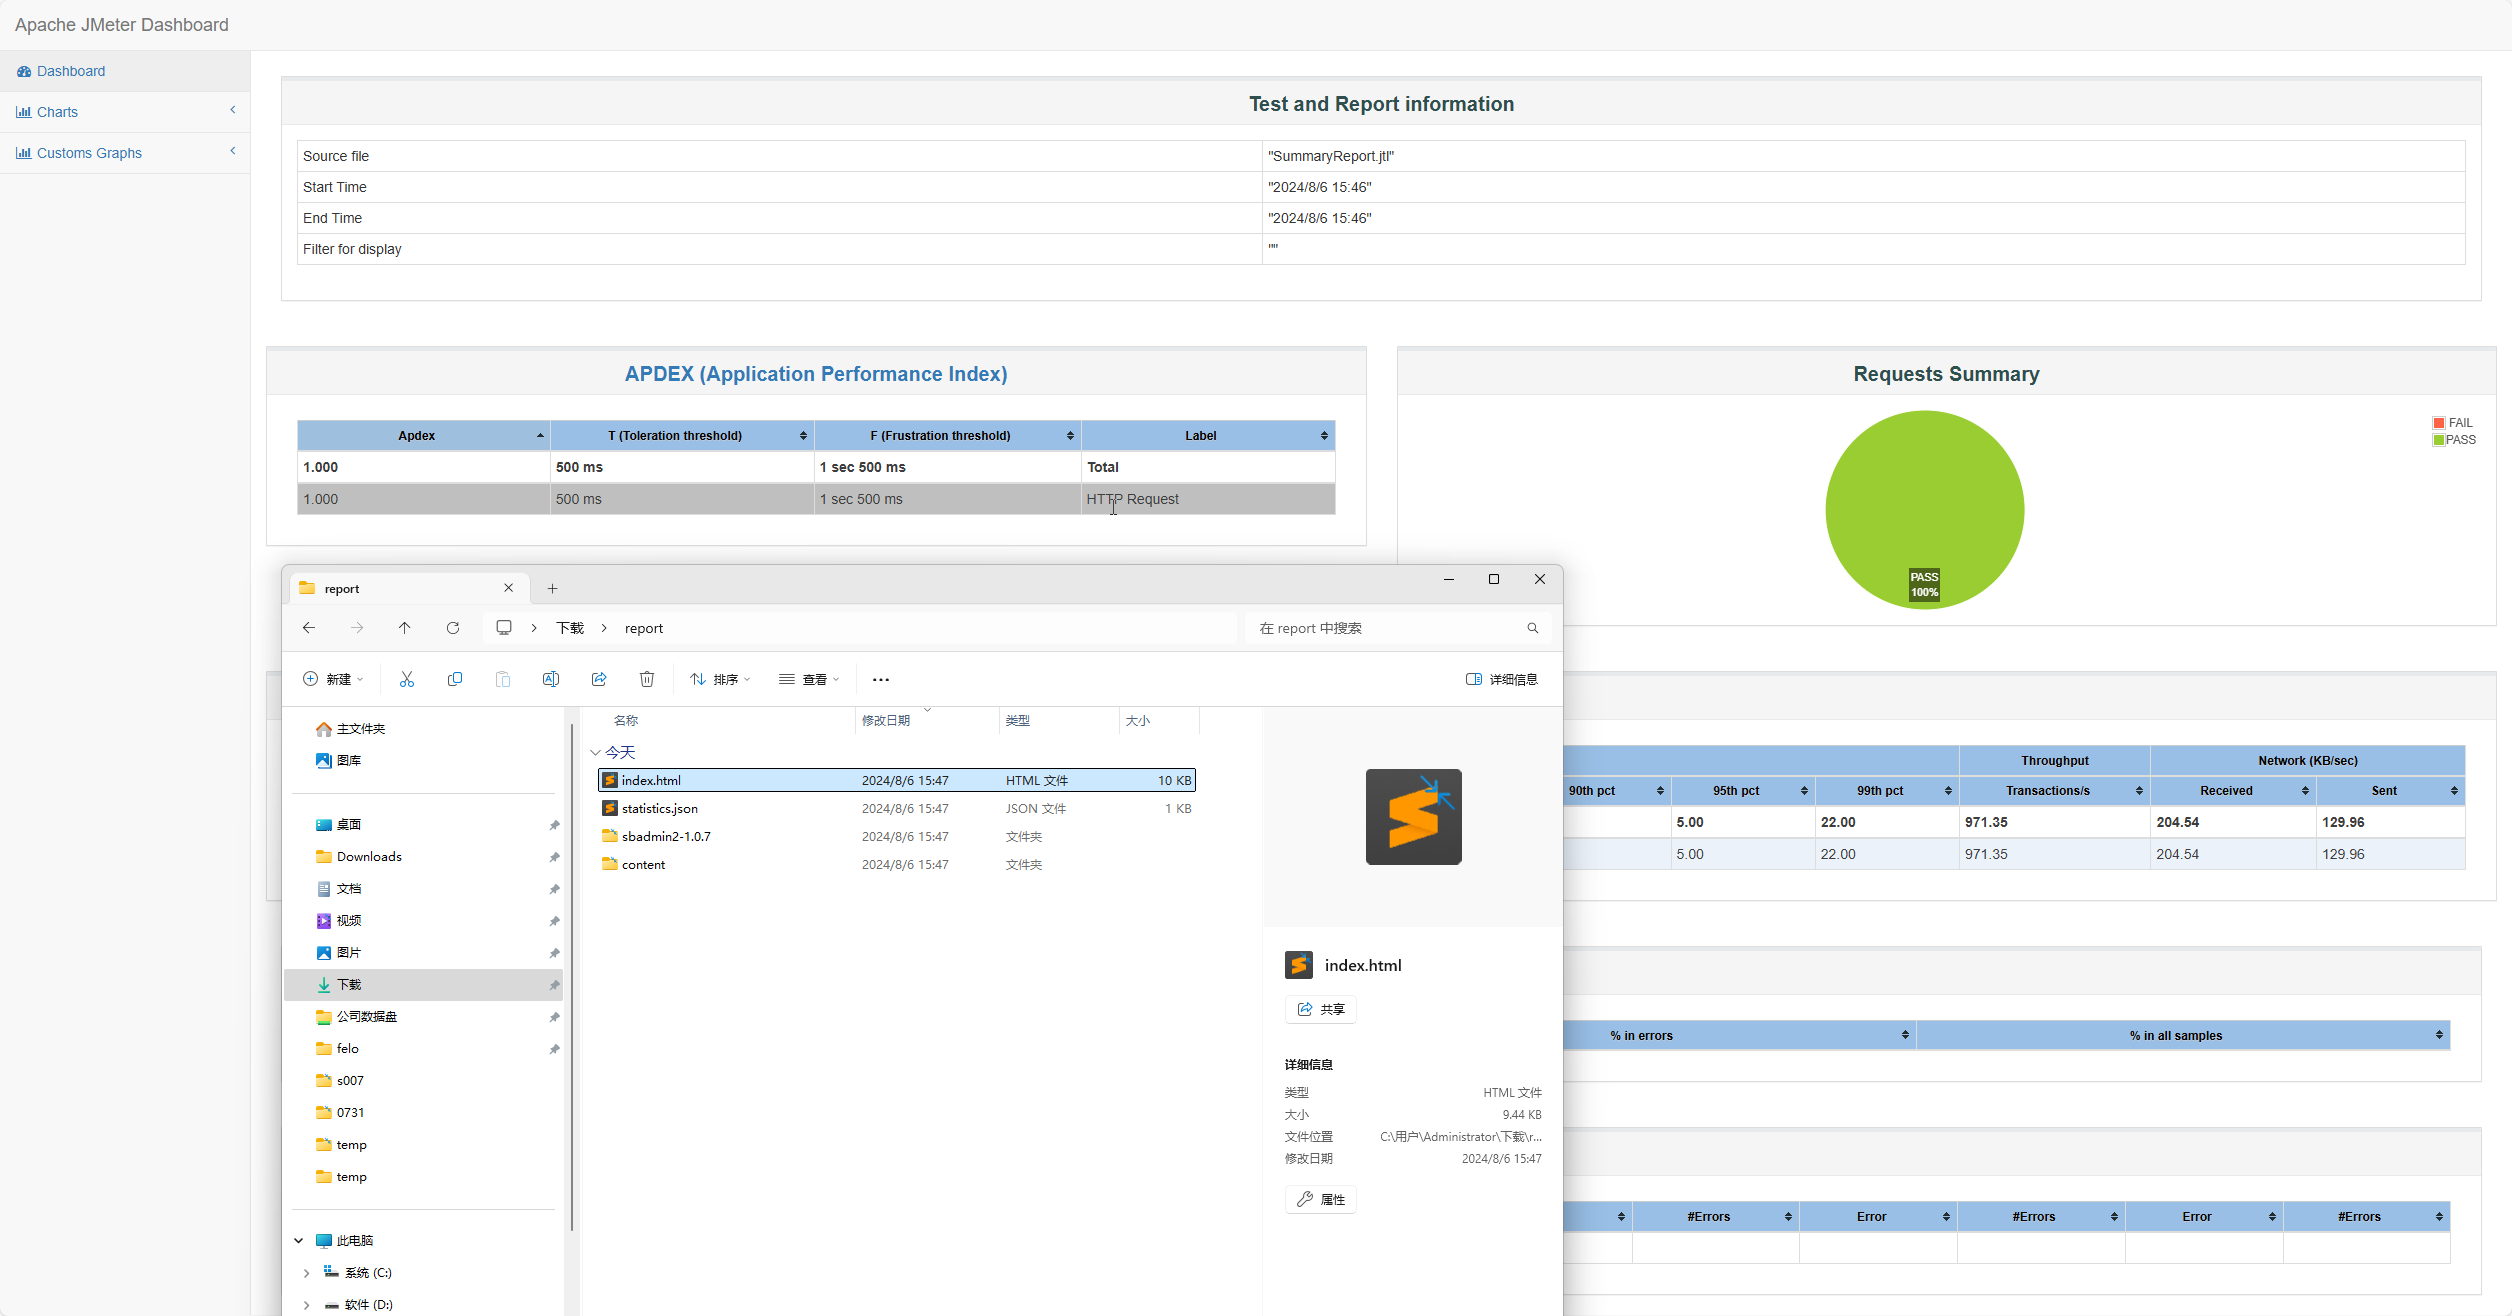This screenshot has height=1316, width=2512.
Task: Expand the 软件 (D:) drive node
Action: coord(307,1305)
